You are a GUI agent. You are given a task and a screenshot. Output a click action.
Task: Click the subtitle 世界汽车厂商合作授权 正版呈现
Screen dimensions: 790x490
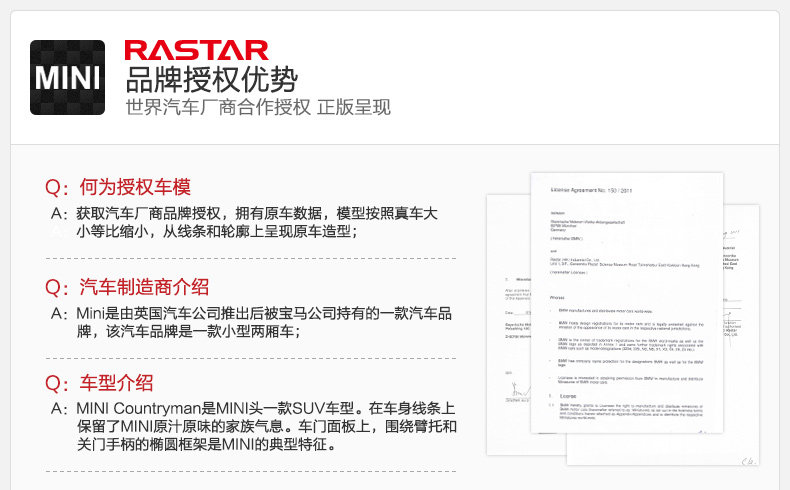[x=258, y=107]
